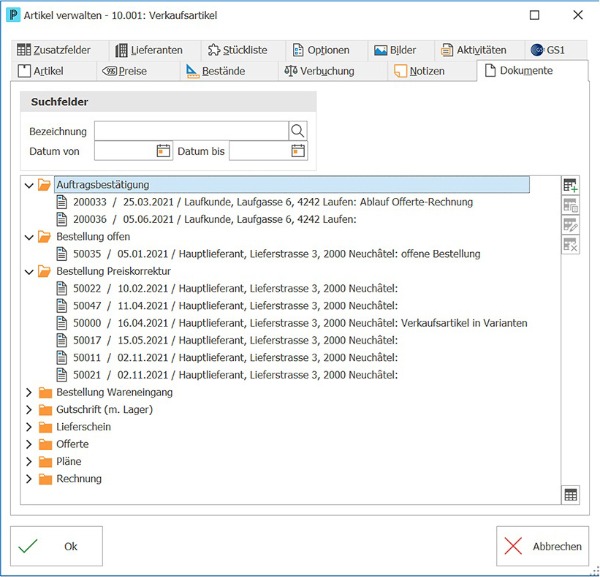Click into the Bezeichnung search field
The image size is (600, 577).
(x=191, y=131)
